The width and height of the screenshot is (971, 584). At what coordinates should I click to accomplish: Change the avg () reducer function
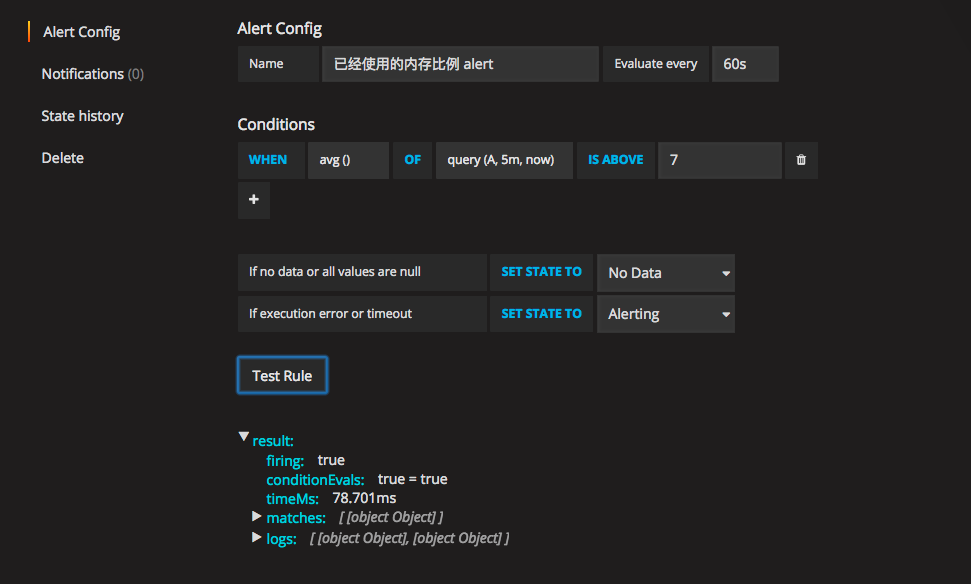click(x=348, y=160)
